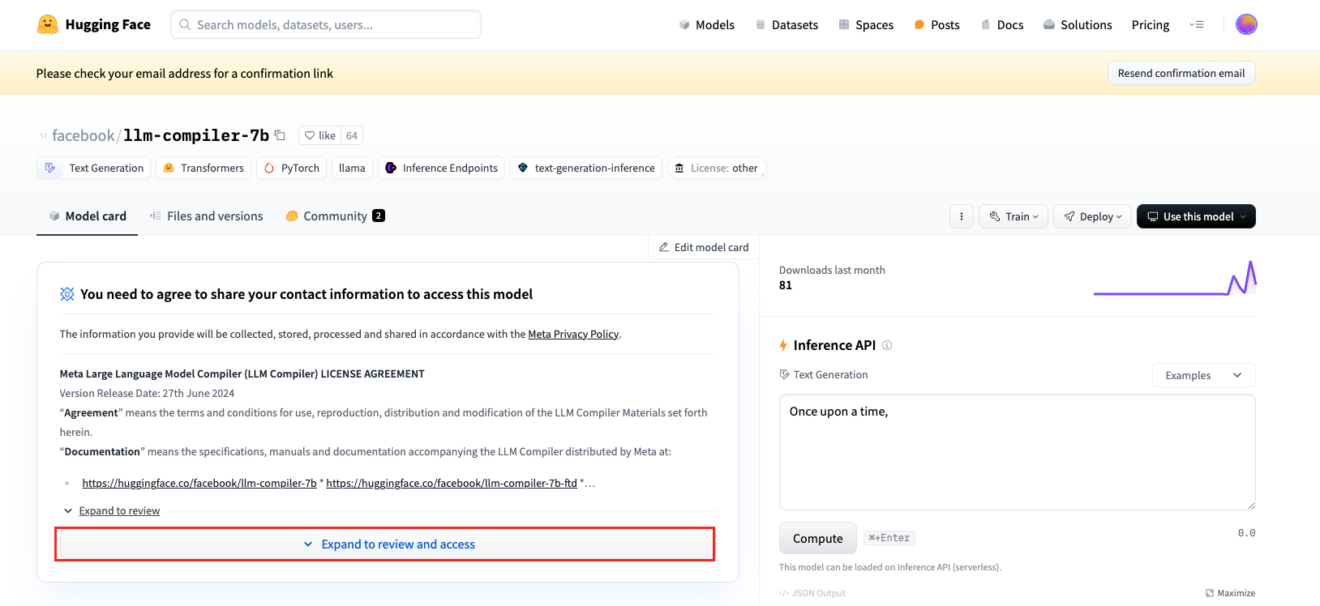
Task: Select the Text Generation tag
Action: 94,168
